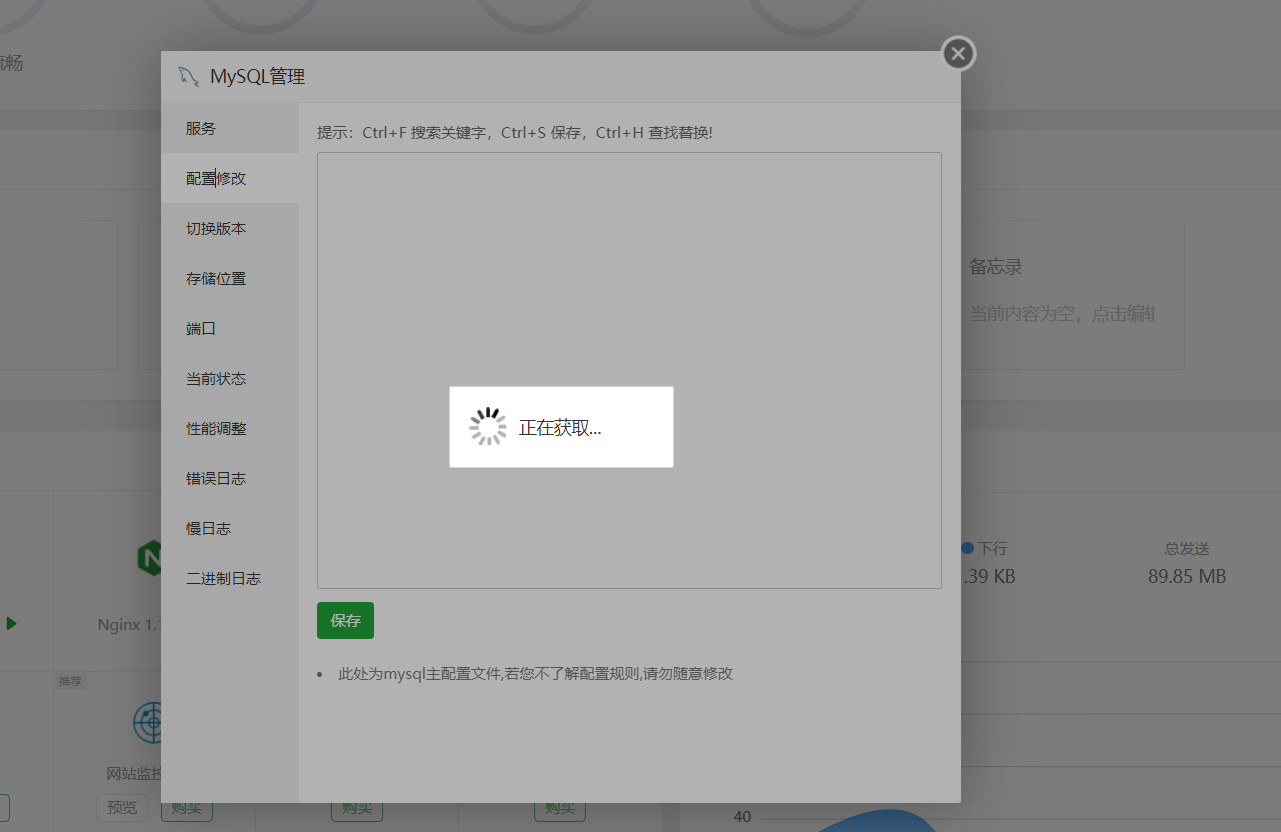Click the MySQL管理 dialog title
The image size is (1281, 832).
[258, 77]
